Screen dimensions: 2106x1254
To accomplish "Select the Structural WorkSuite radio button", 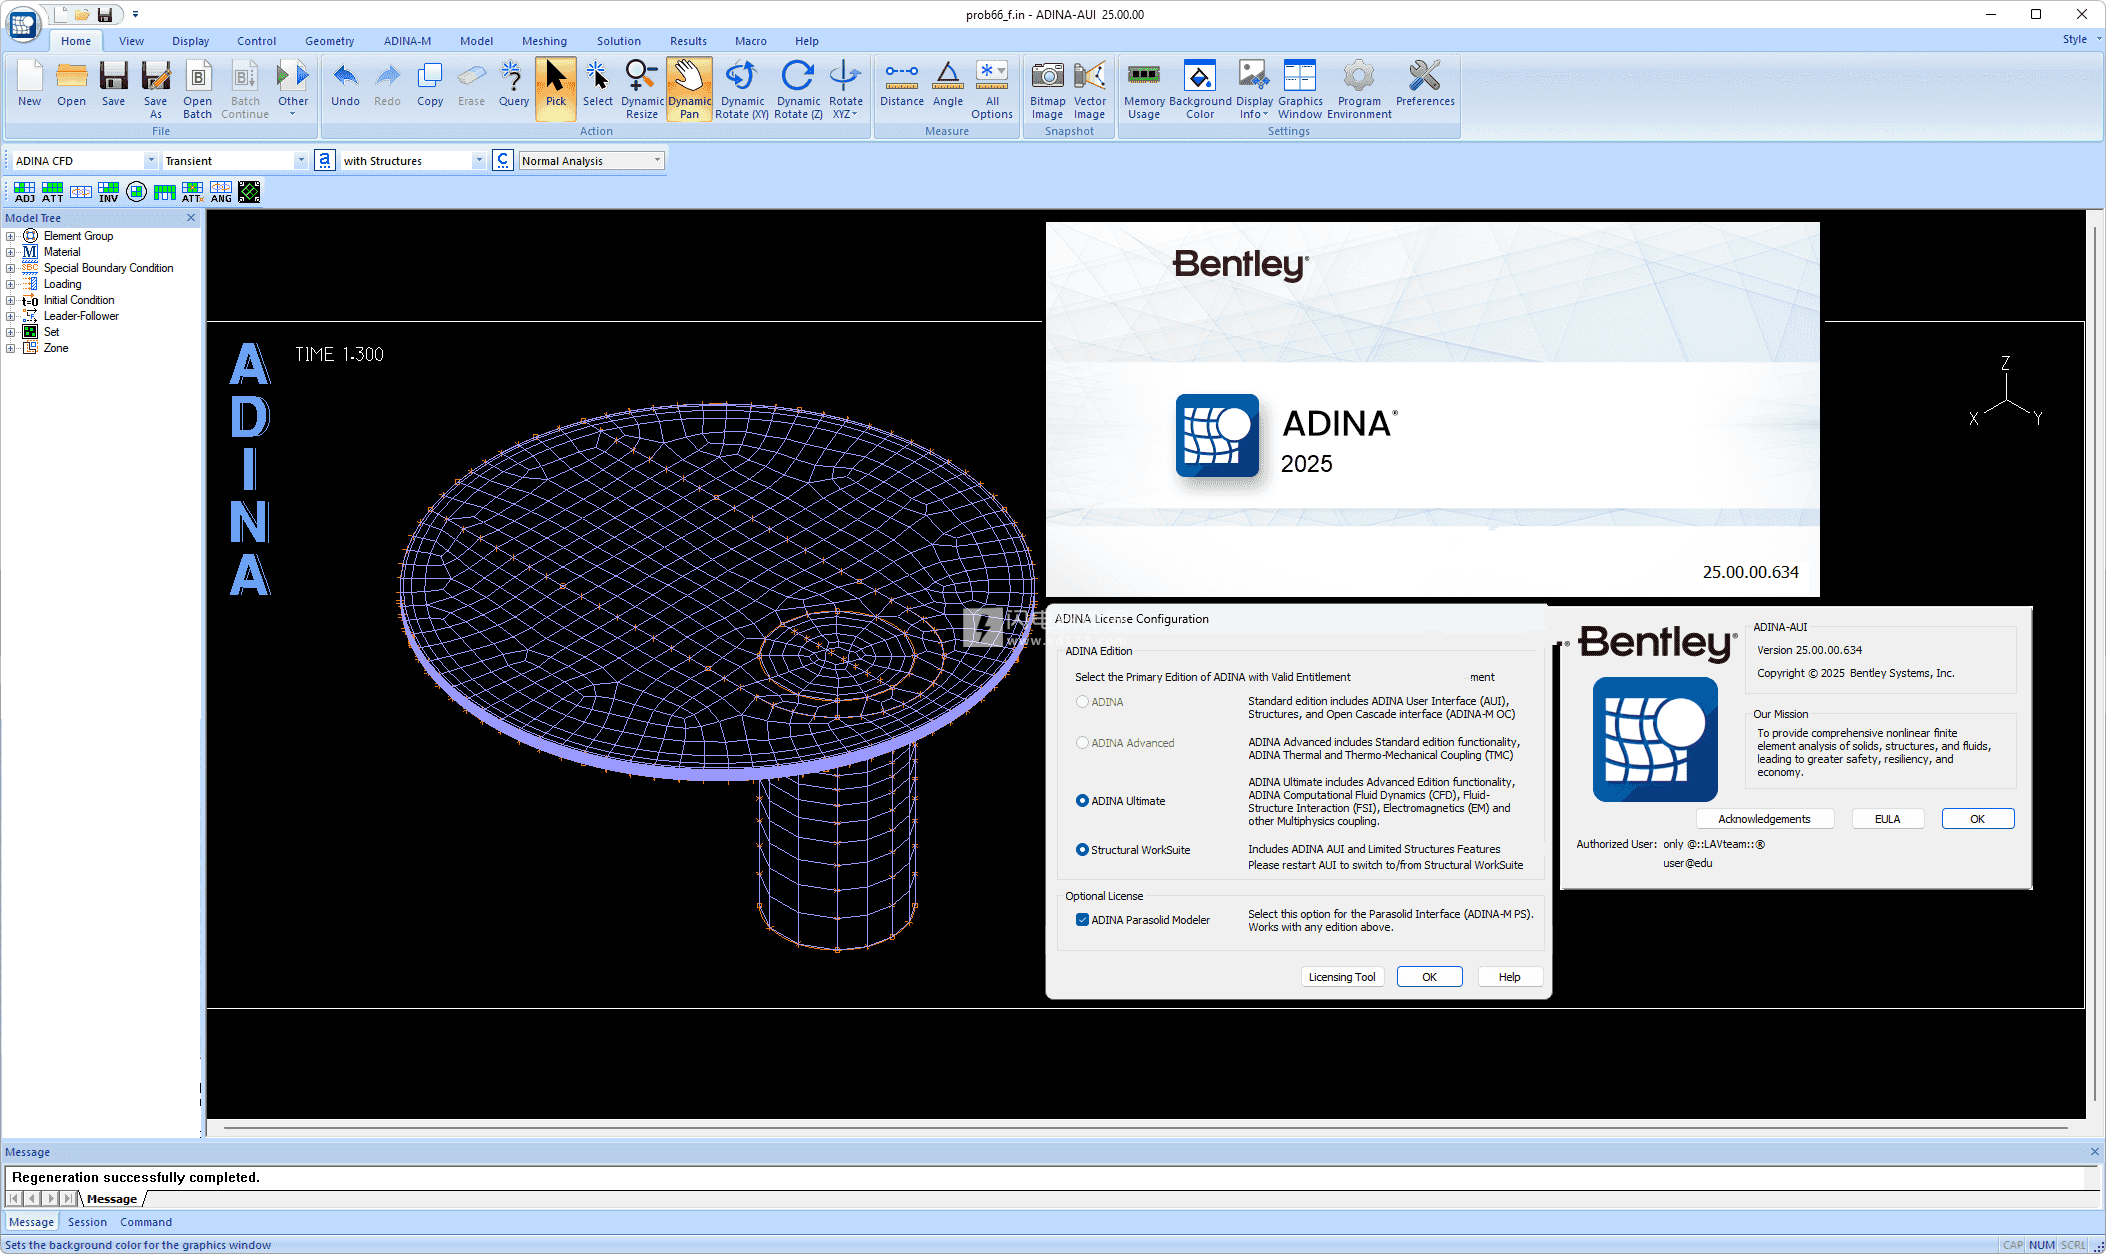I will pyautogui.click(x=1082, y=850).
